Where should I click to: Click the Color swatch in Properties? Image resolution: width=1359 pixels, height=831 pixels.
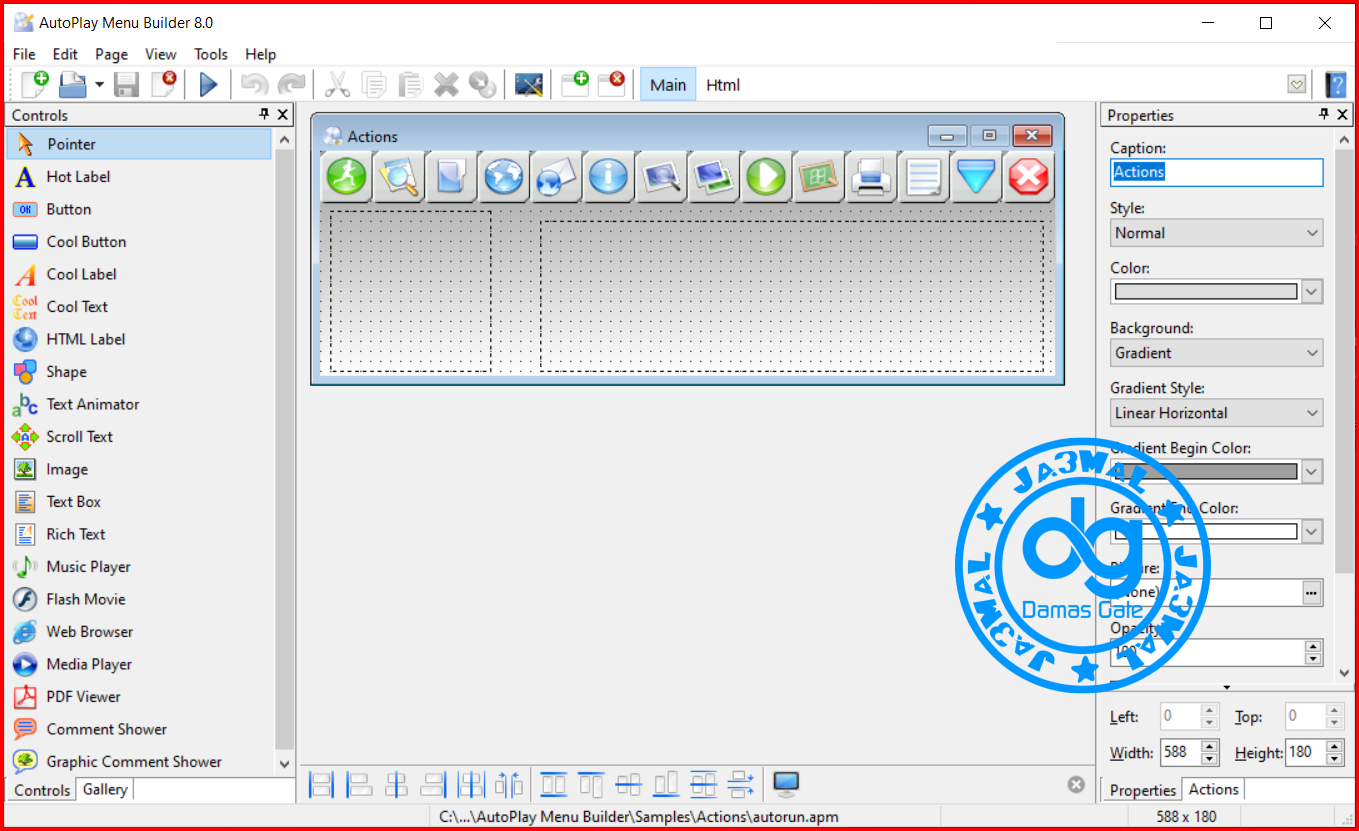[1206, 292]
